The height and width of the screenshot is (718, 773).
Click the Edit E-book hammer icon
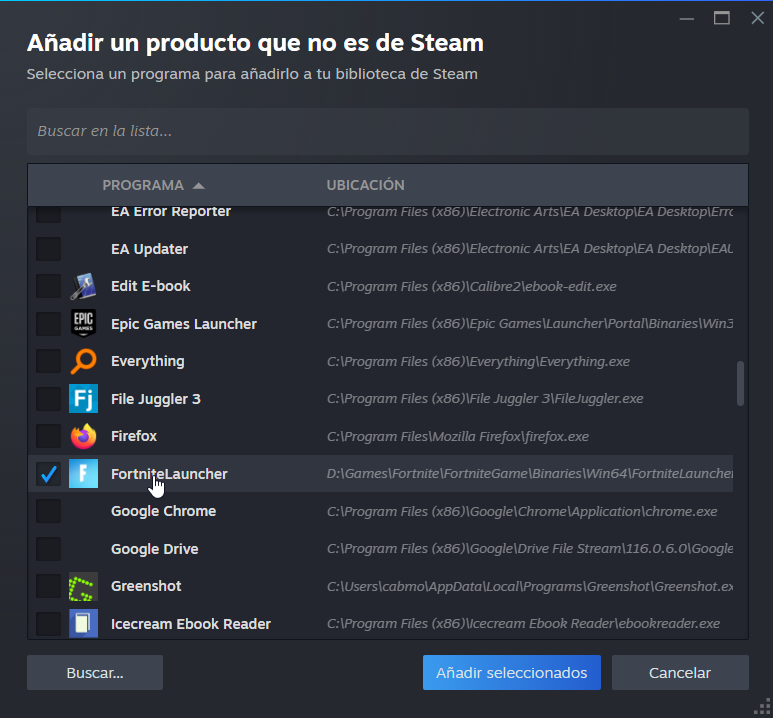[x=83, y=286]
